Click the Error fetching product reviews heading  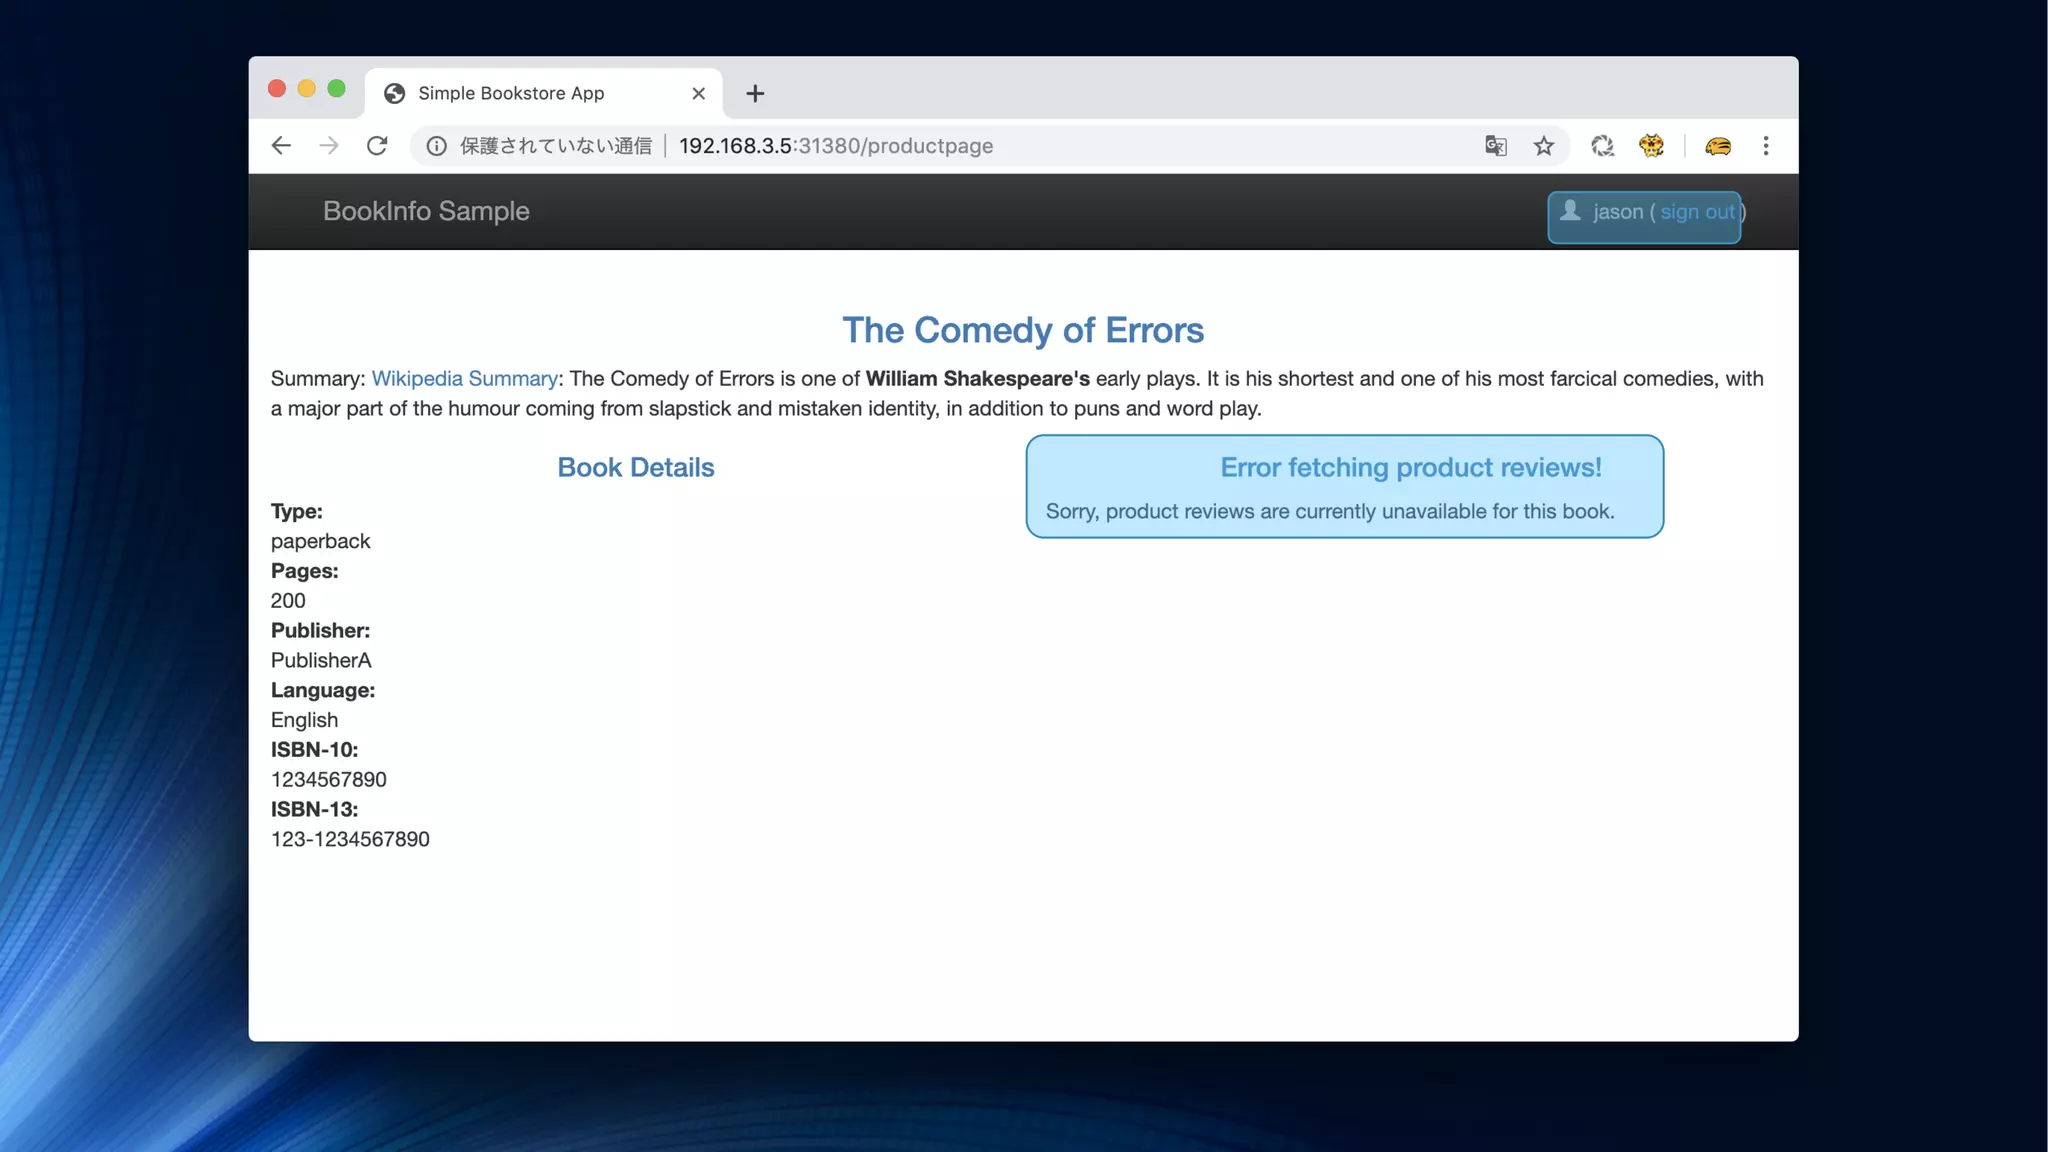[1410, 467]
